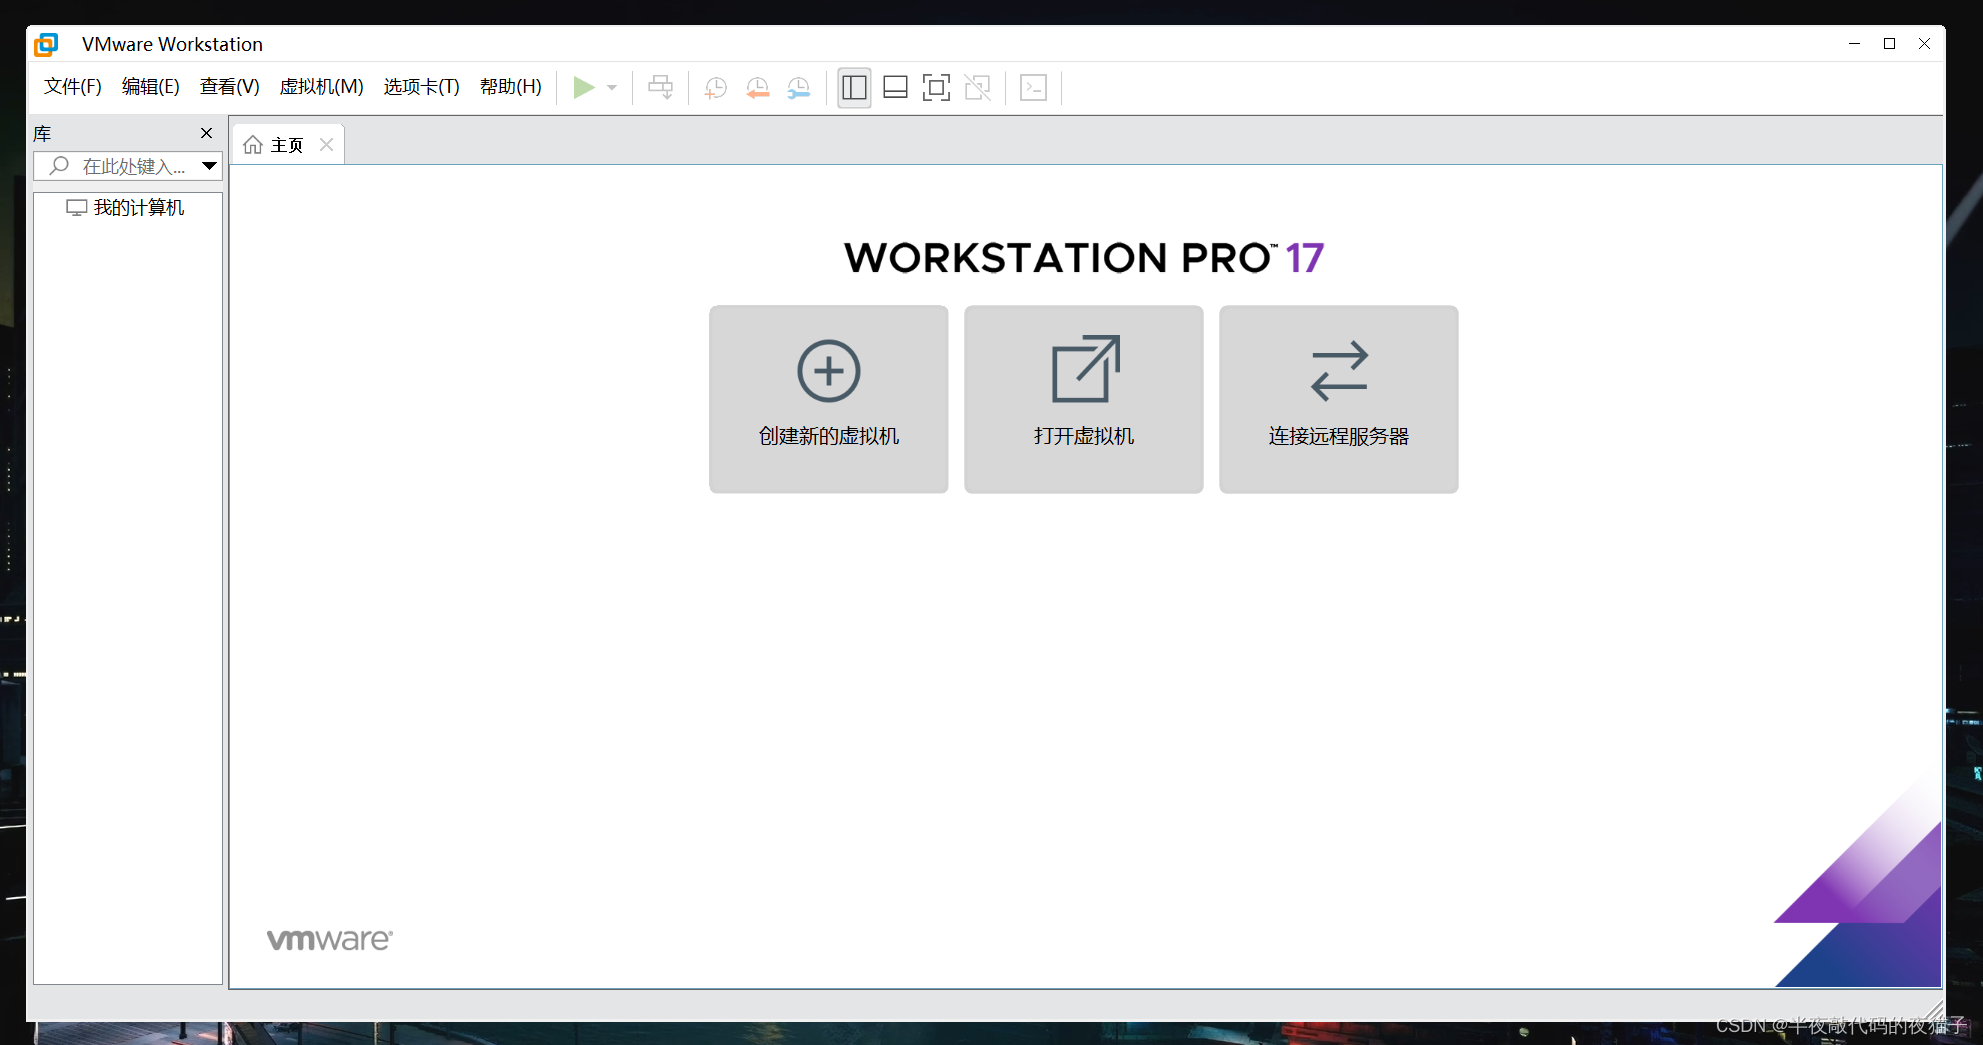Close the 库 library panel
The height and width of the screenshot is (1045, 1983).
(207, 133)
